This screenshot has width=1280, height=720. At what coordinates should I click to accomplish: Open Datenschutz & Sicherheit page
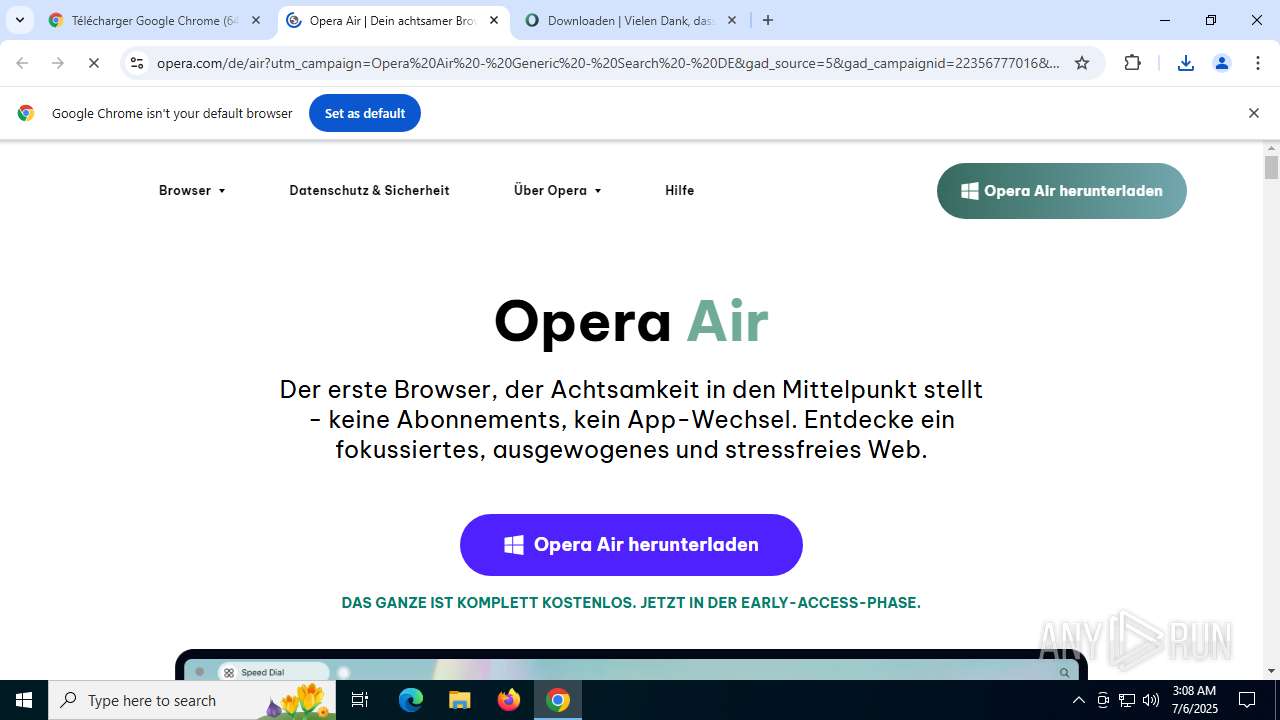pyautogui.click(x=369, y=190)
